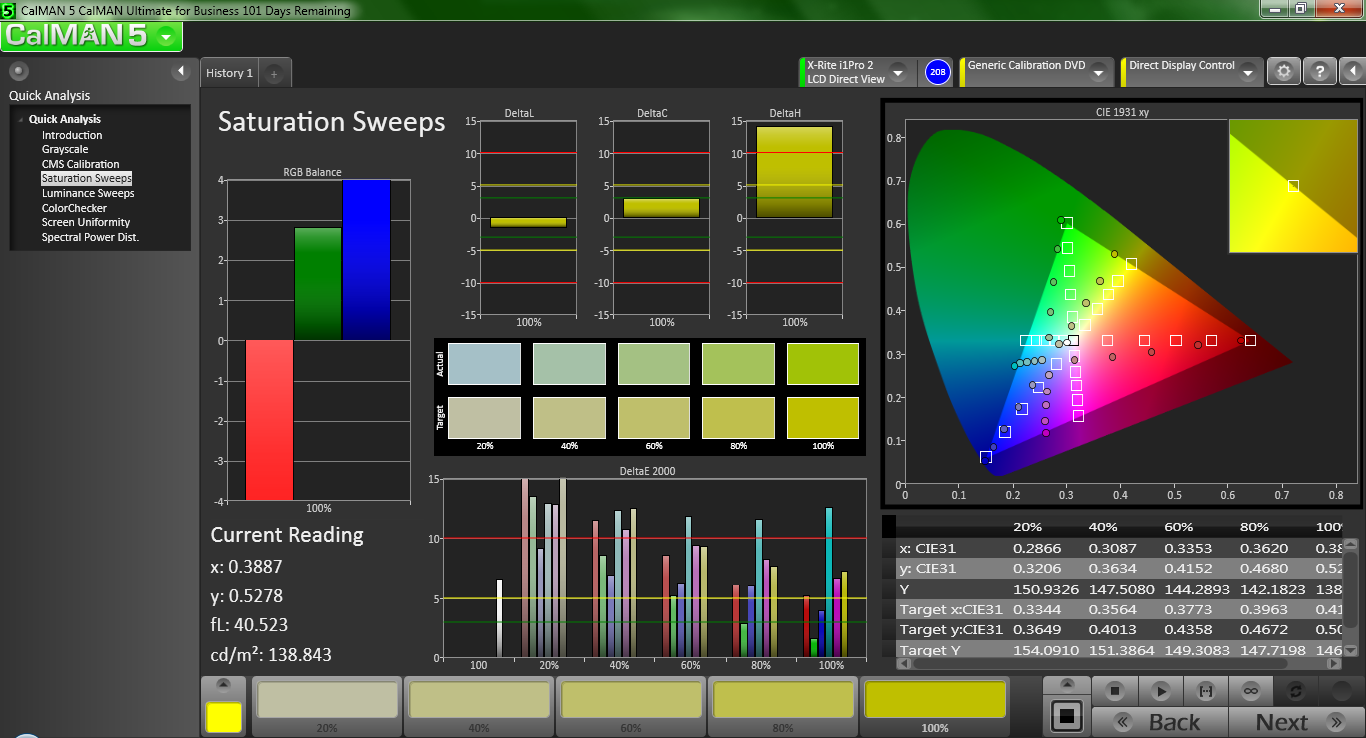Open help with the question mark icon

click(1320, 72)
